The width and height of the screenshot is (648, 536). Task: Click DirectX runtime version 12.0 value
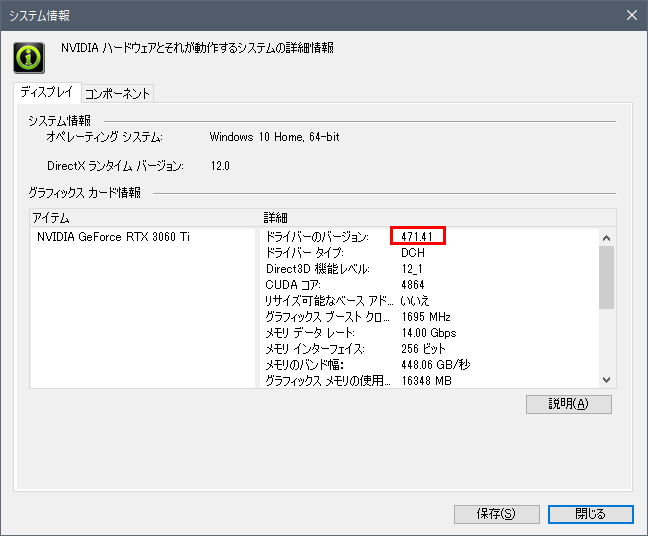[x=220, y=166]
